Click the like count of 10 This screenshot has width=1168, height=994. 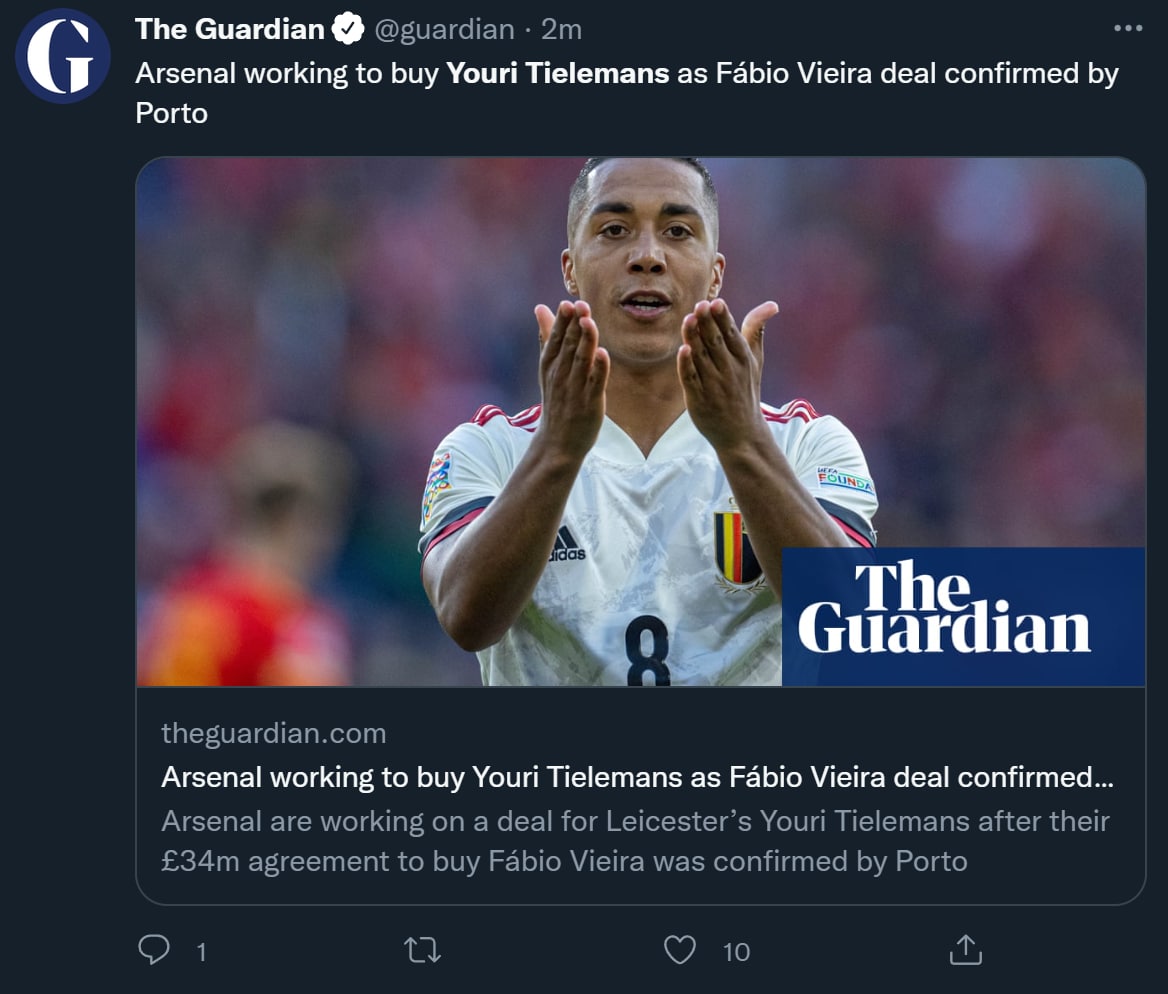(x=736, y=952)
